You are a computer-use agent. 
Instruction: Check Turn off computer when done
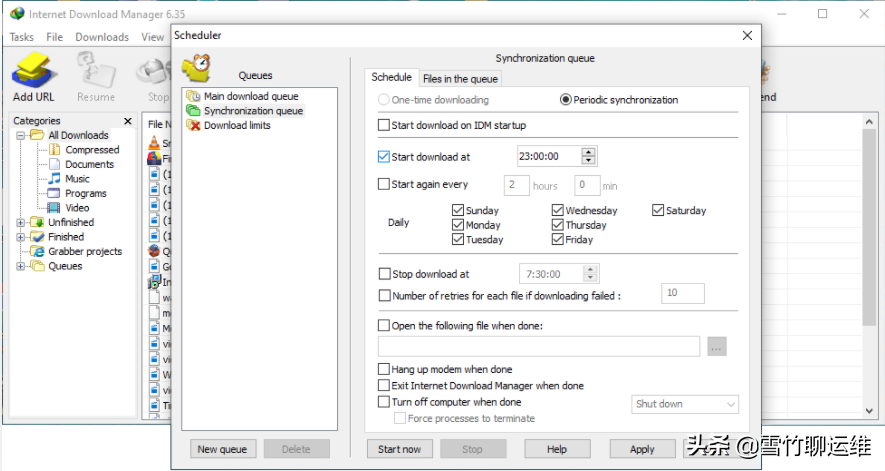[x=384, y=402]
